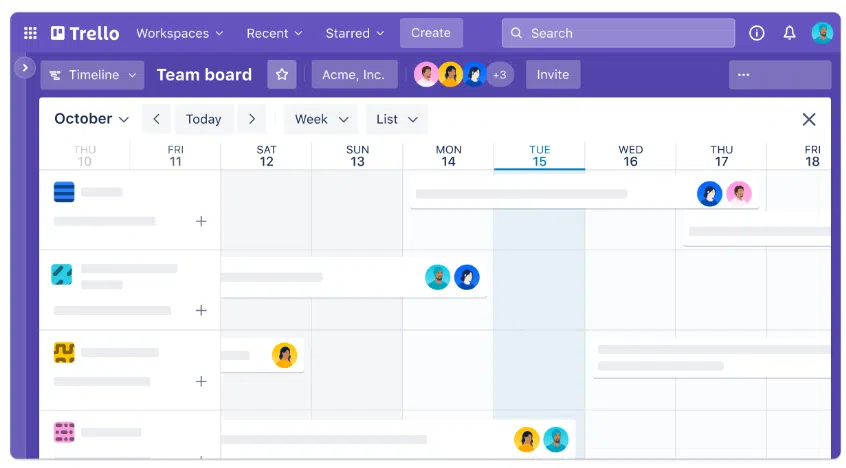Expand the Recent menu
The height and width of the screenshot is (468, 846).
click(x=274, y=33)
